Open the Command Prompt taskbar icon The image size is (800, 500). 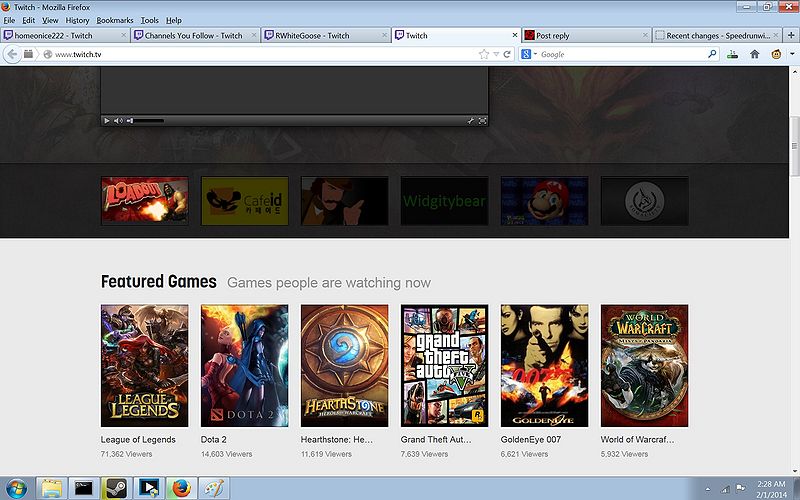pos(84,488)
